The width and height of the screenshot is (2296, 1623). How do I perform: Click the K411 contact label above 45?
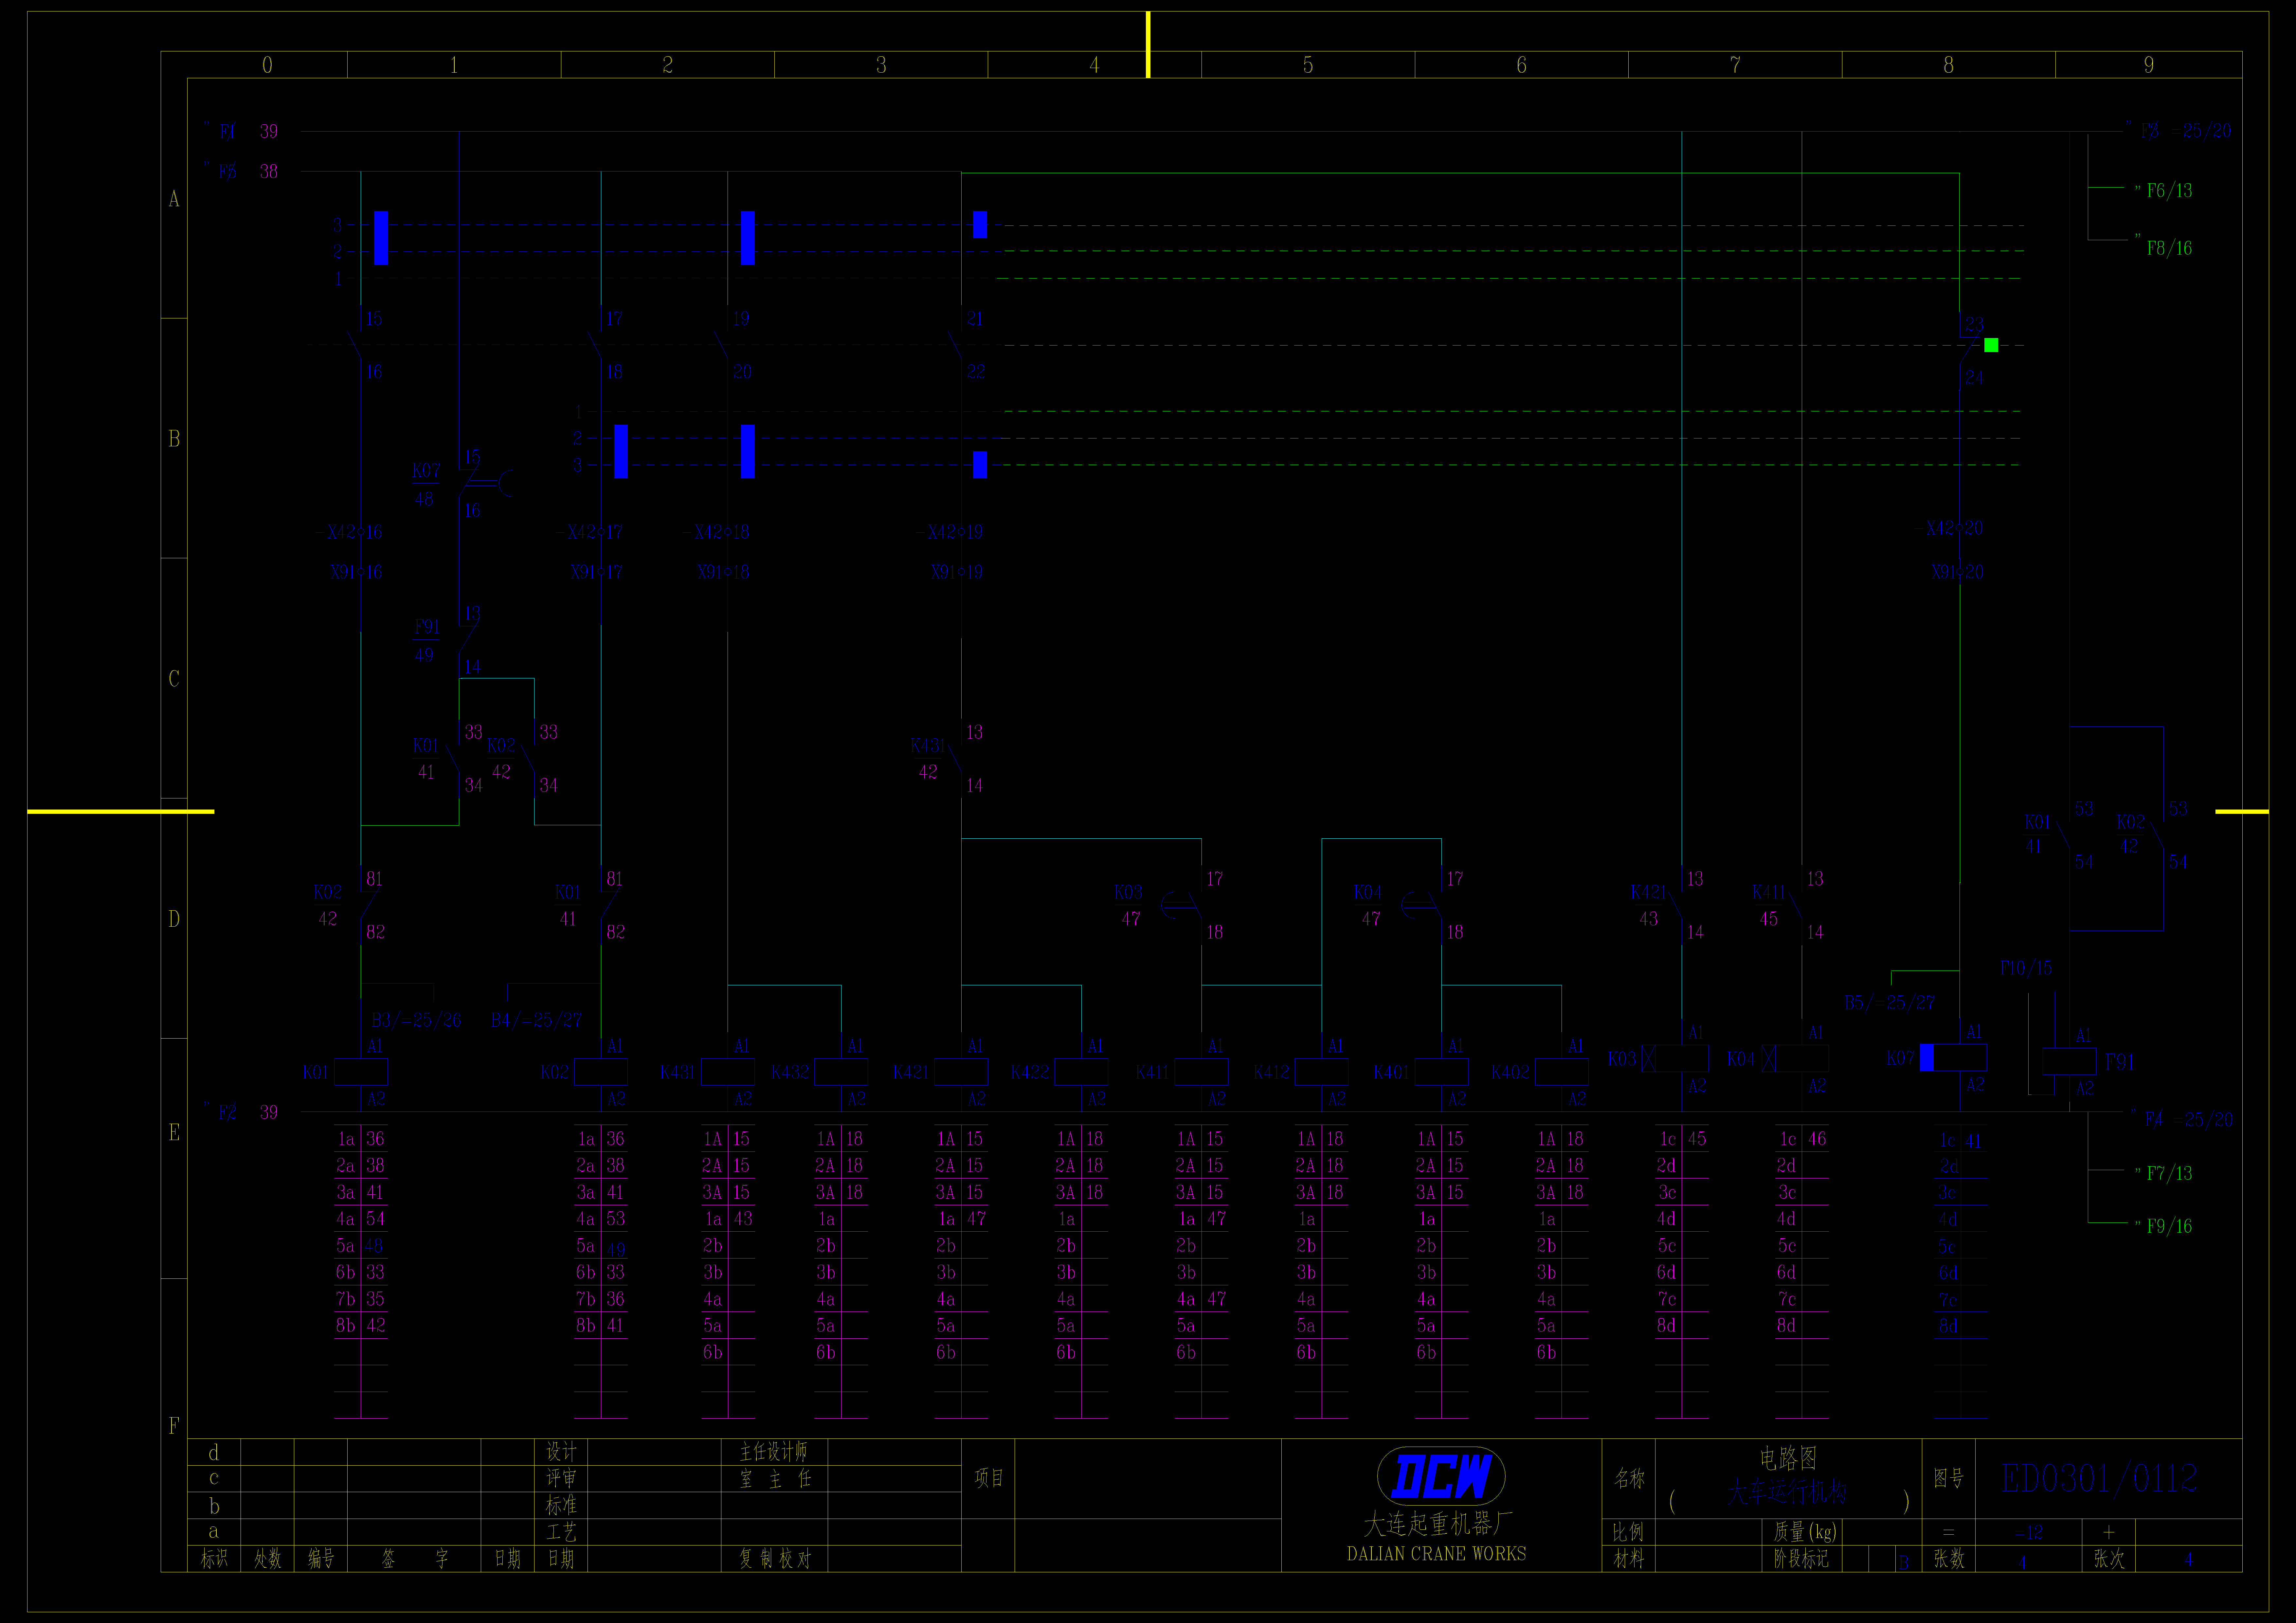click(x=1769, y=892)
